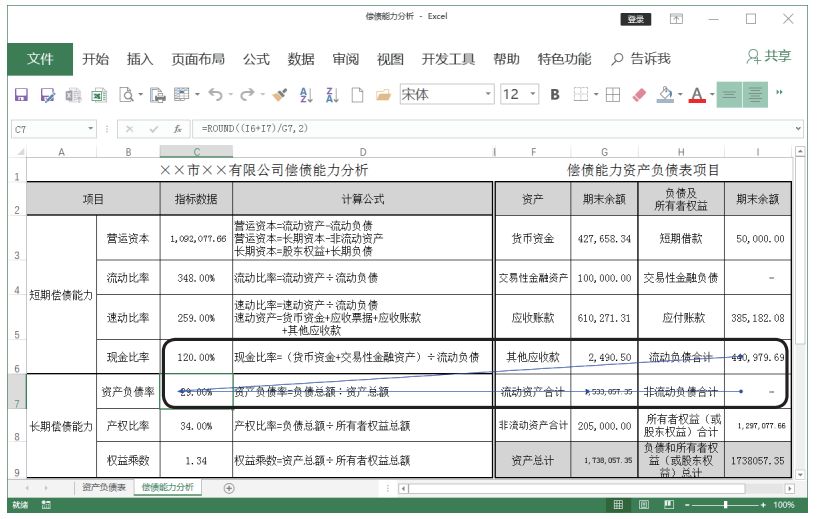Open the 宋体 font name dropdown
This screenshot has width=817, height=519.
(488, 94)
